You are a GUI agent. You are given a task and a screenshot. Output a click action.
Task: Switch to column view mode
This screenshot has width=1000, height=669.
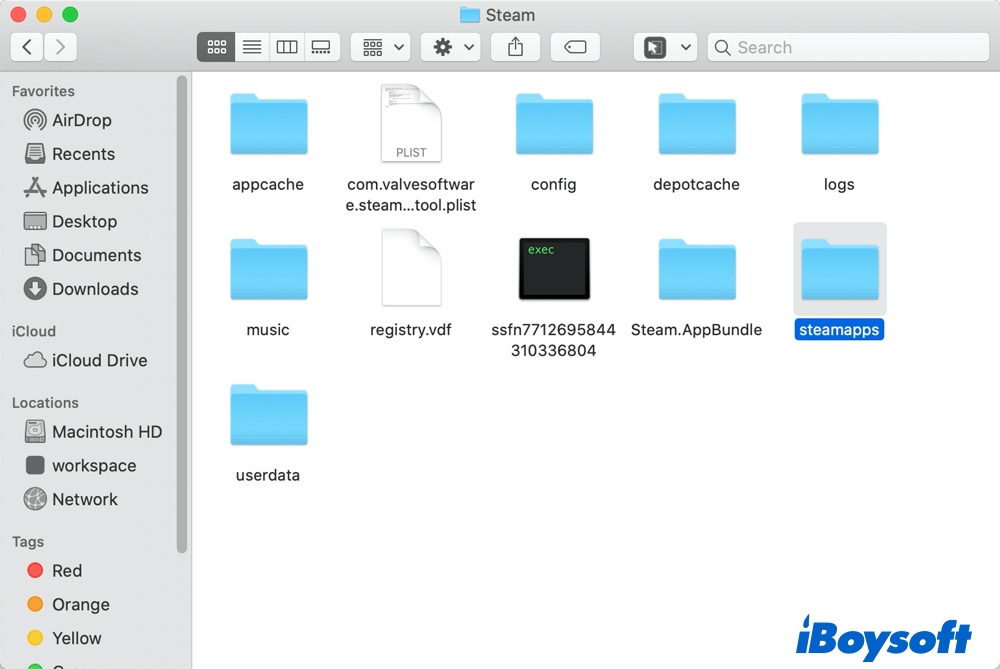(x=287, y=47)
